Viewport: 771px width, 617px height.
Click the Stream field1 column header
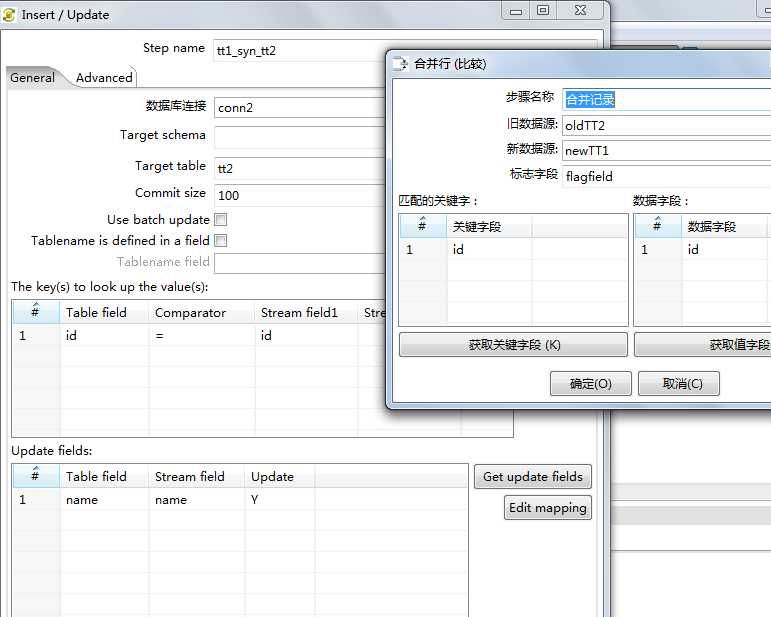[x=306, y=312]
